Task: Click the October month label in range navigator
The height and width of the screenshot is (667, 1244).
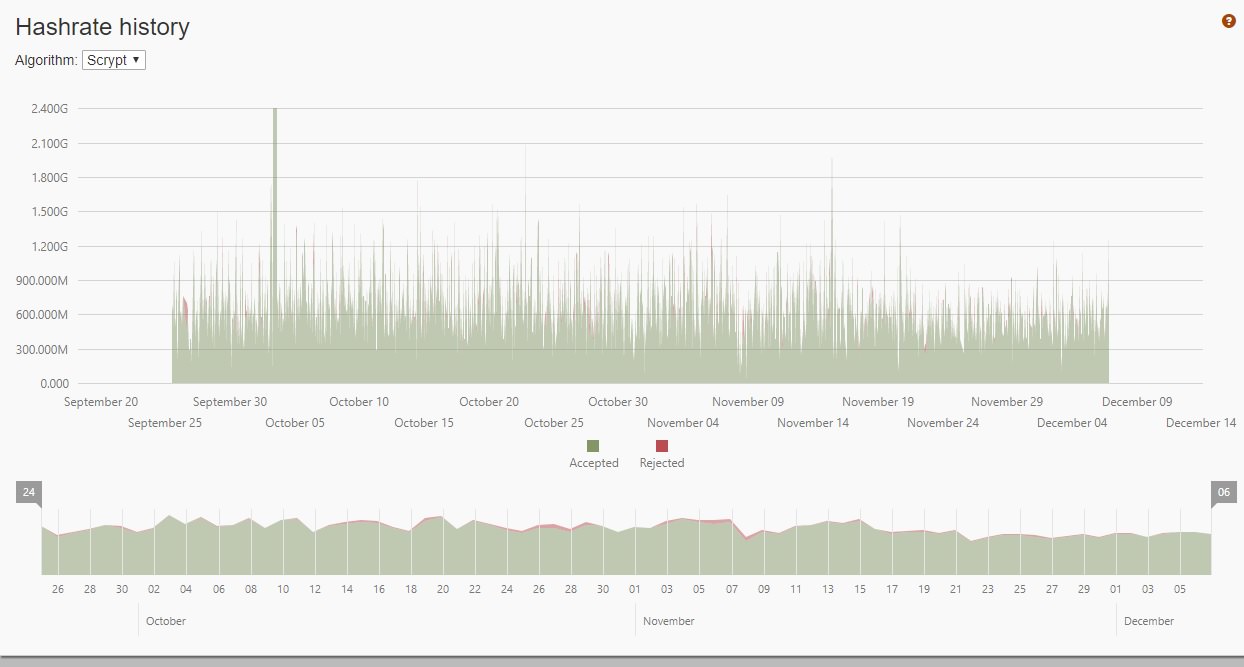Action: [x=166, y=621]
